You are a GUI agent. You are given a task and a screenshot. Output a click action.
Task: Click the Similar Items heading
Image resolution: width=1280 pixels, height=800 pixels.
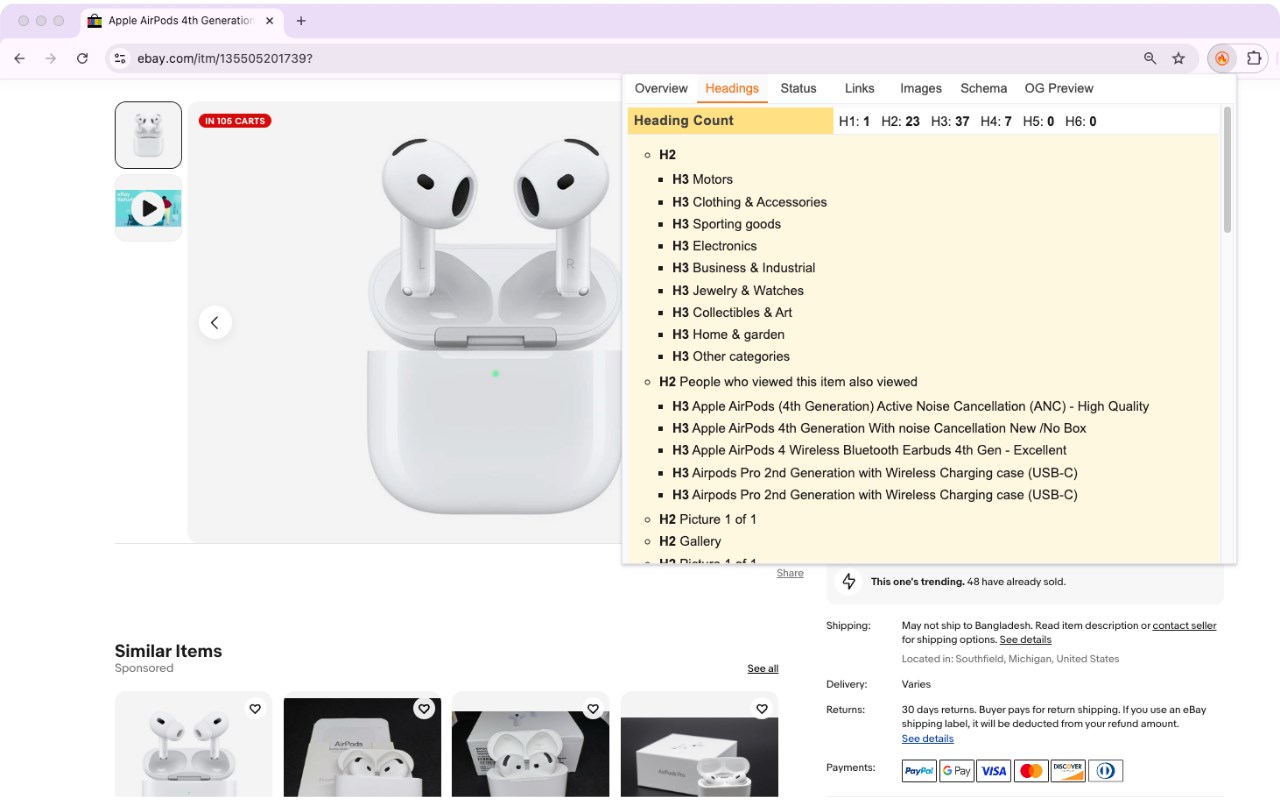coord(168,651)
